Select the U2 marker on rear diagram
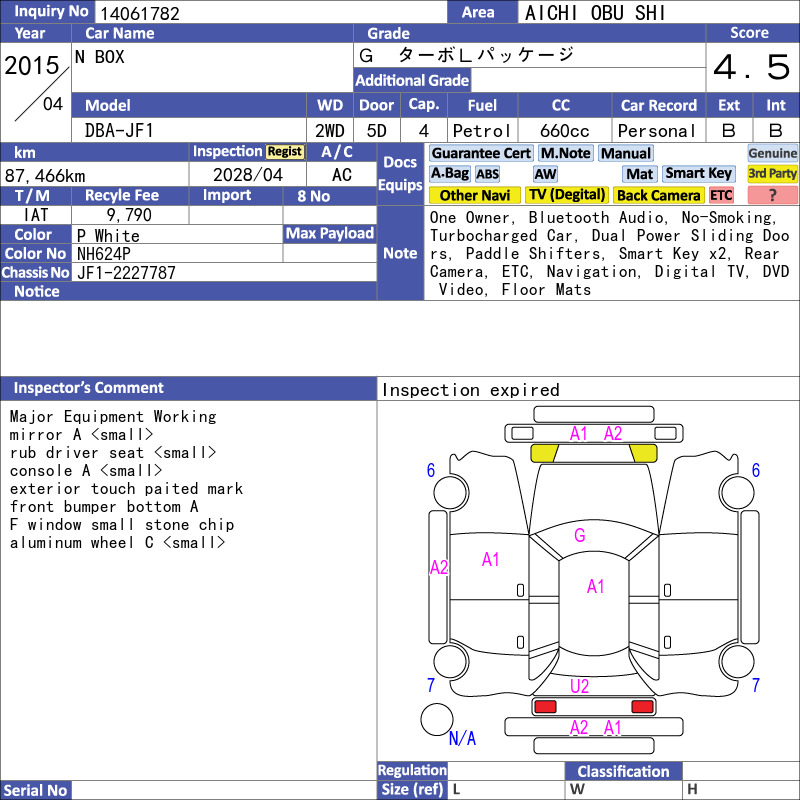Viewport: 800px width, 800px height. (x=580, y=686)
